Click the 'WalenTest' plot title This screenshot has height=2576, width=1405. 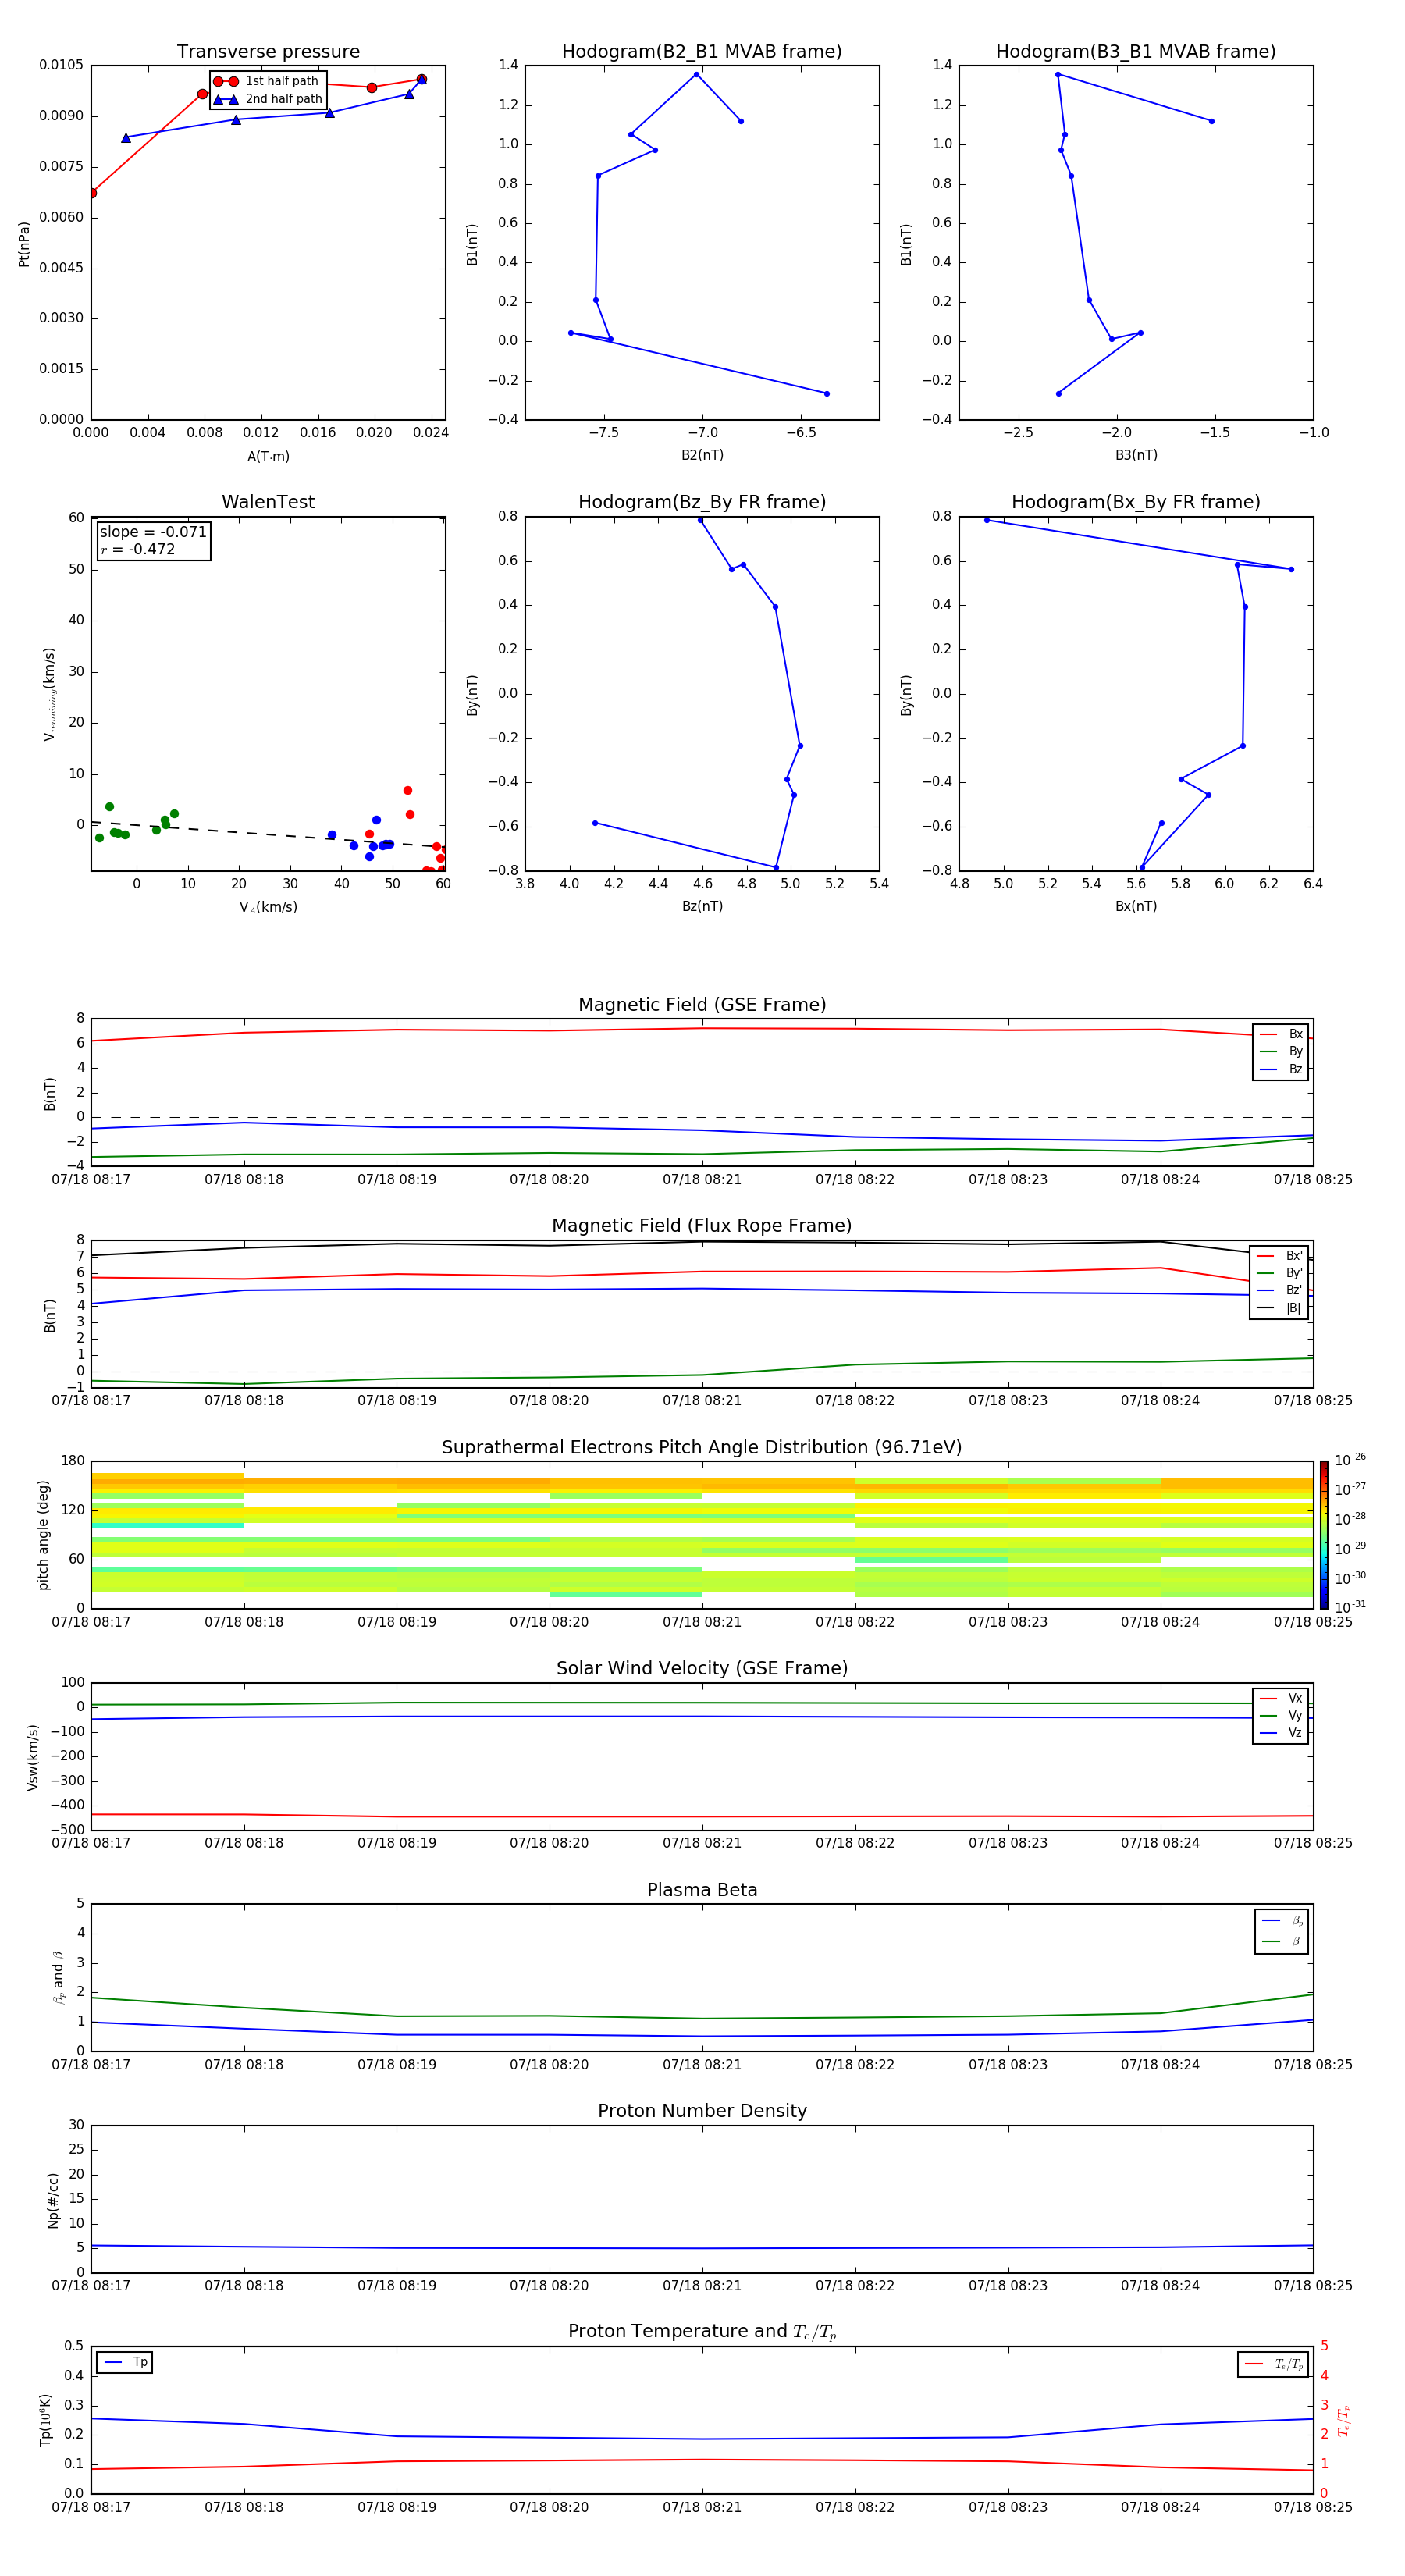coord(268,502)
